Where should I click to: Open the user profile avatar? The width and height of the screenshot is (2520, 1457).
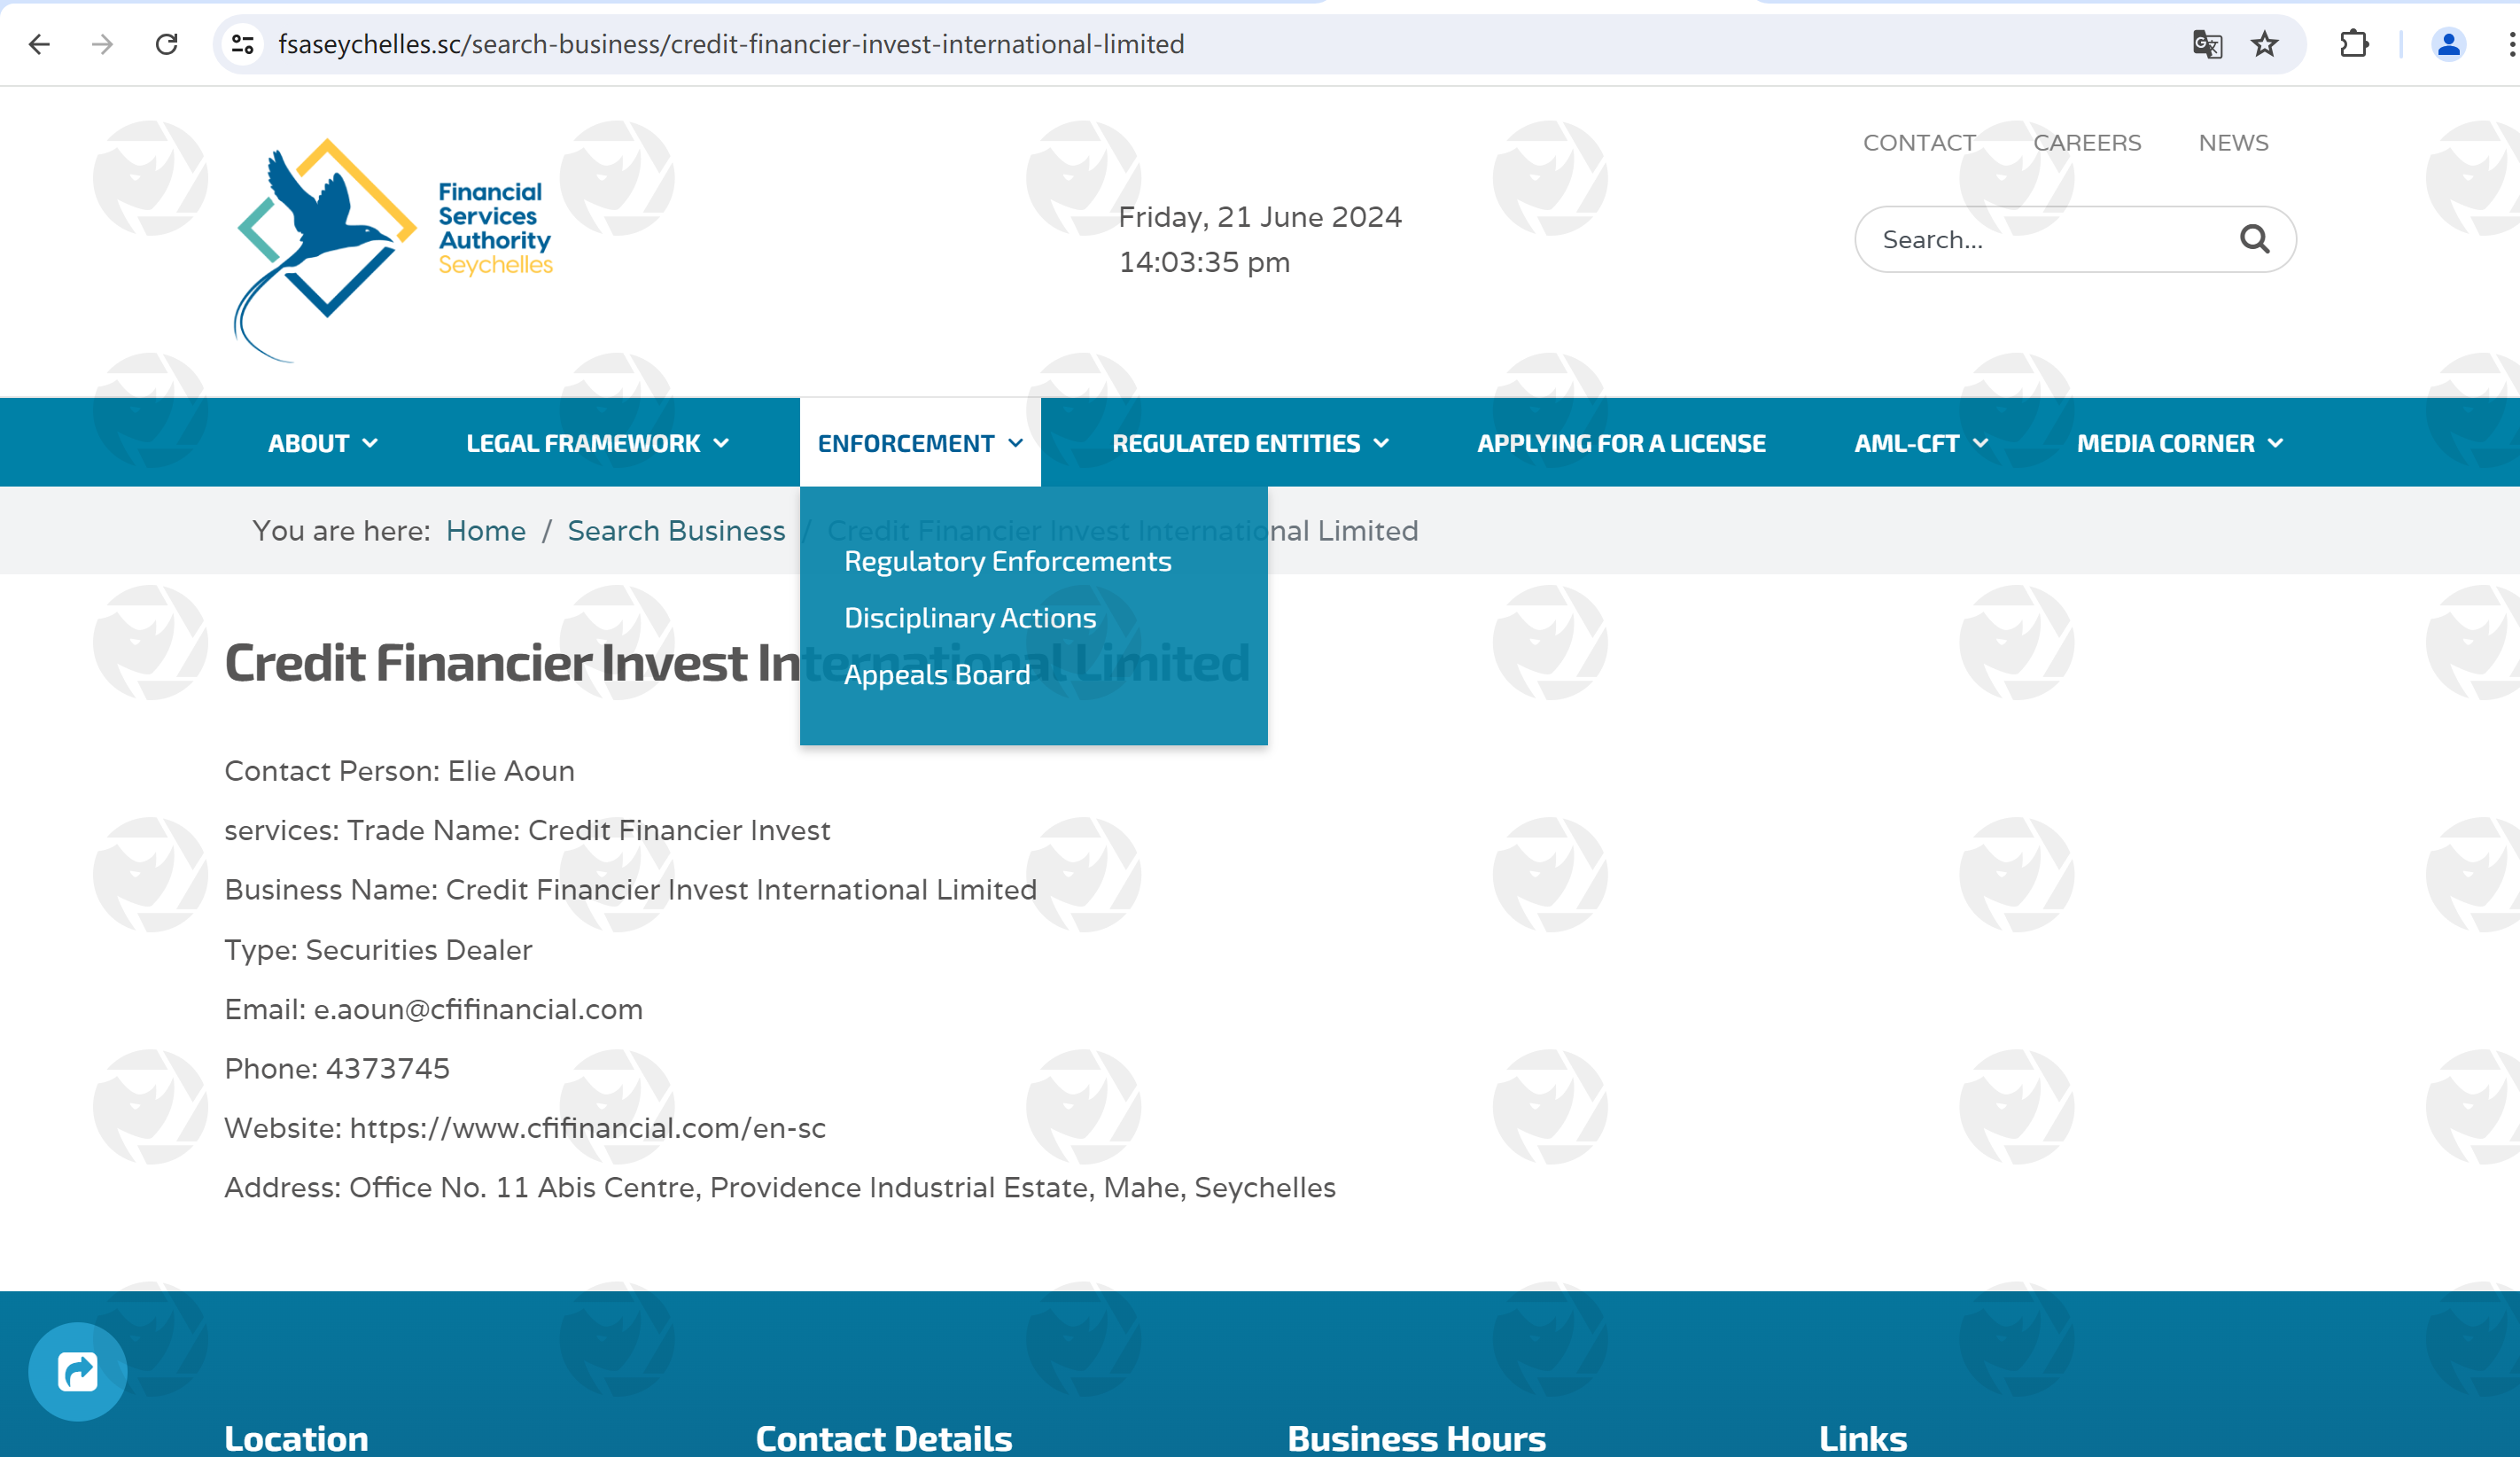(2448, 44)
